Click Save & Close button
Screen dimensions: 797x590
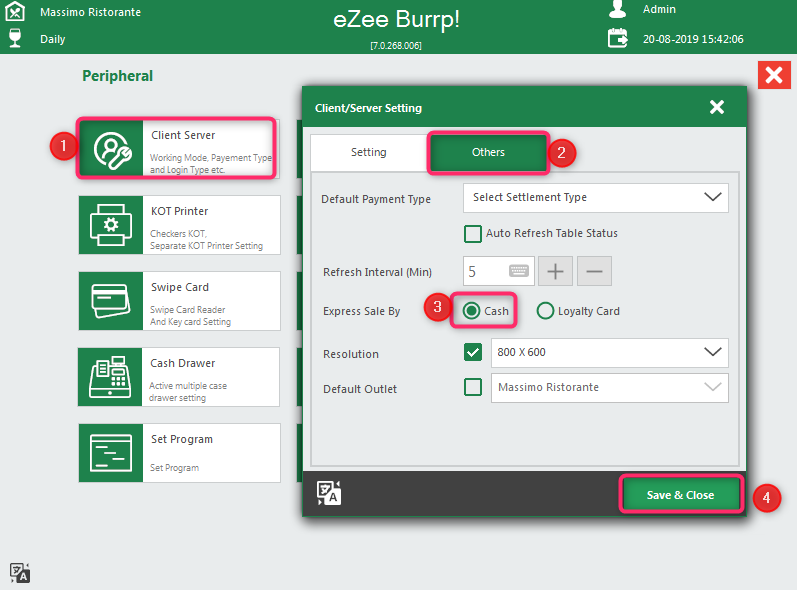(681, 495)
